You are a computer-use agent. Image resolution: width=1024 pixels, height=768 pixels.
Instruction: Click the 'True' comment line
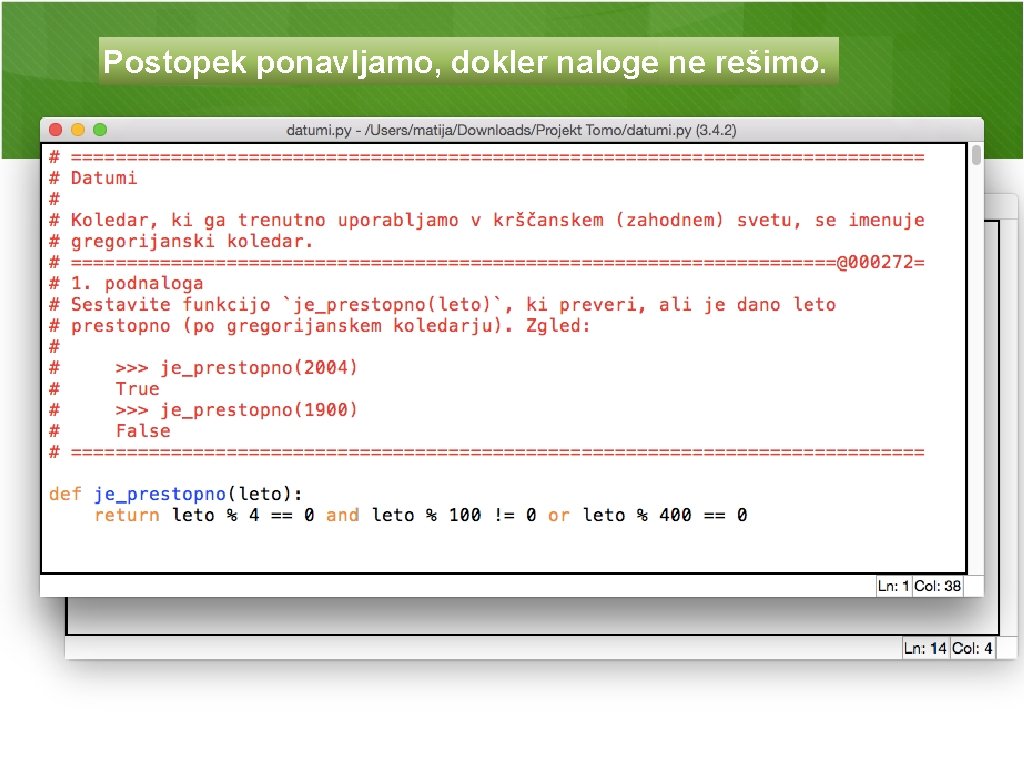(x=138, y=389)
